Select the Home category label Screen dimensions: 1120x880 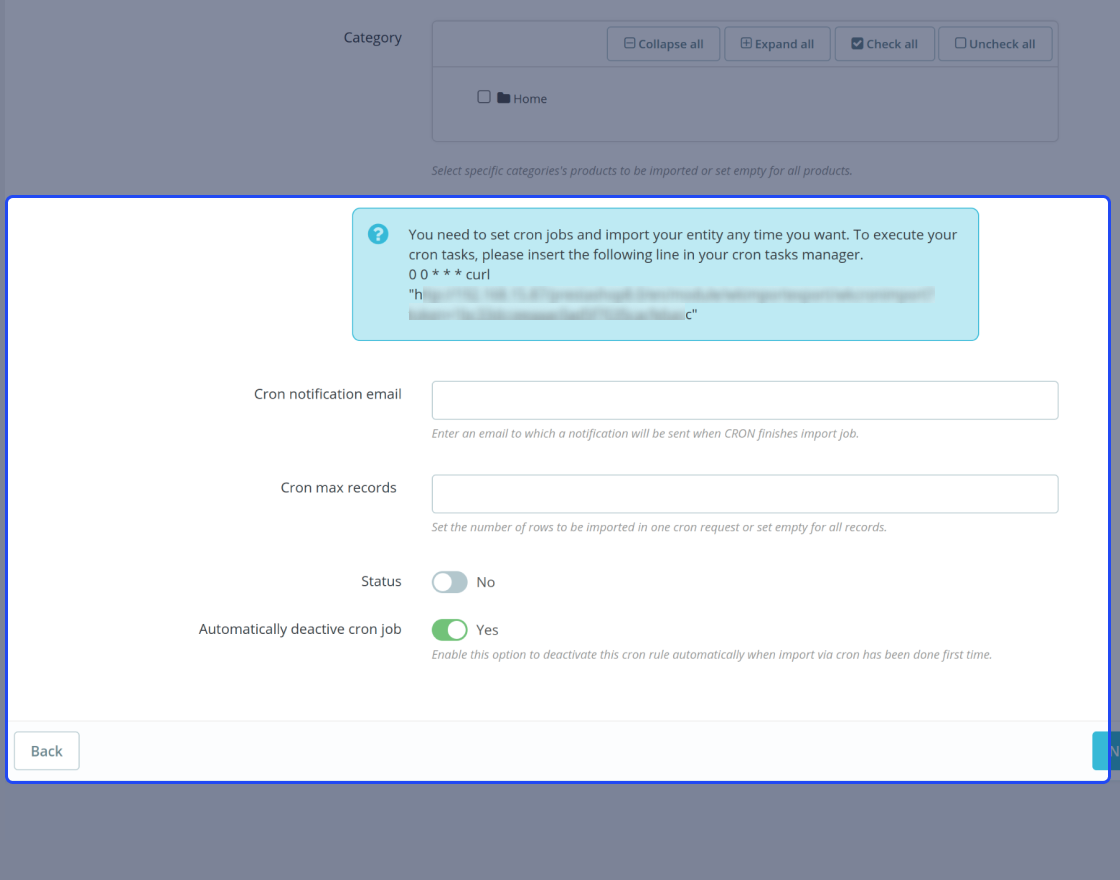click(530, 99)
